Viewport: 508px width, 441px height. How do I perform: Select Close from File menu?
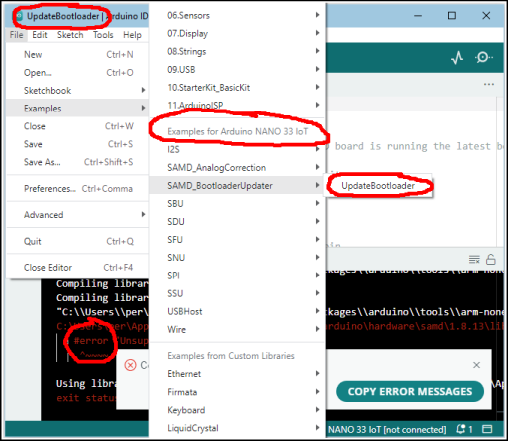(77, 126)
